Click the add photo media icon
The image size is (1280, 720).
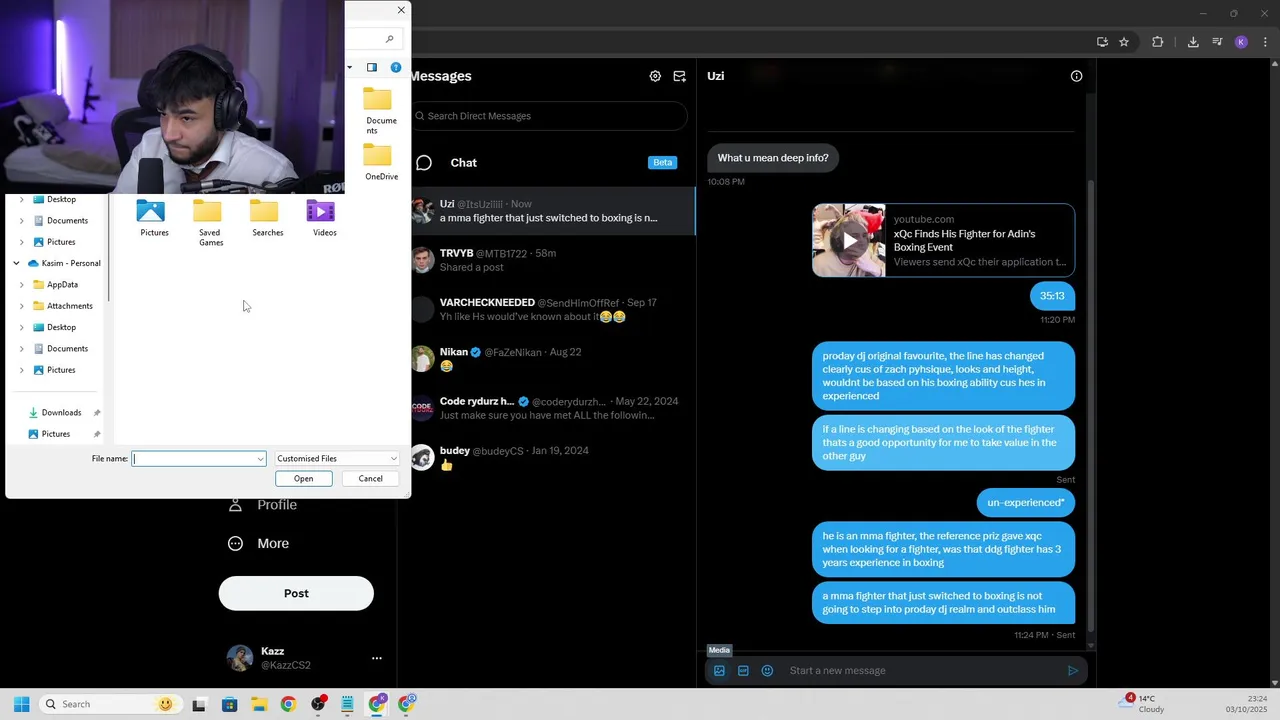[x=719, y=671]
